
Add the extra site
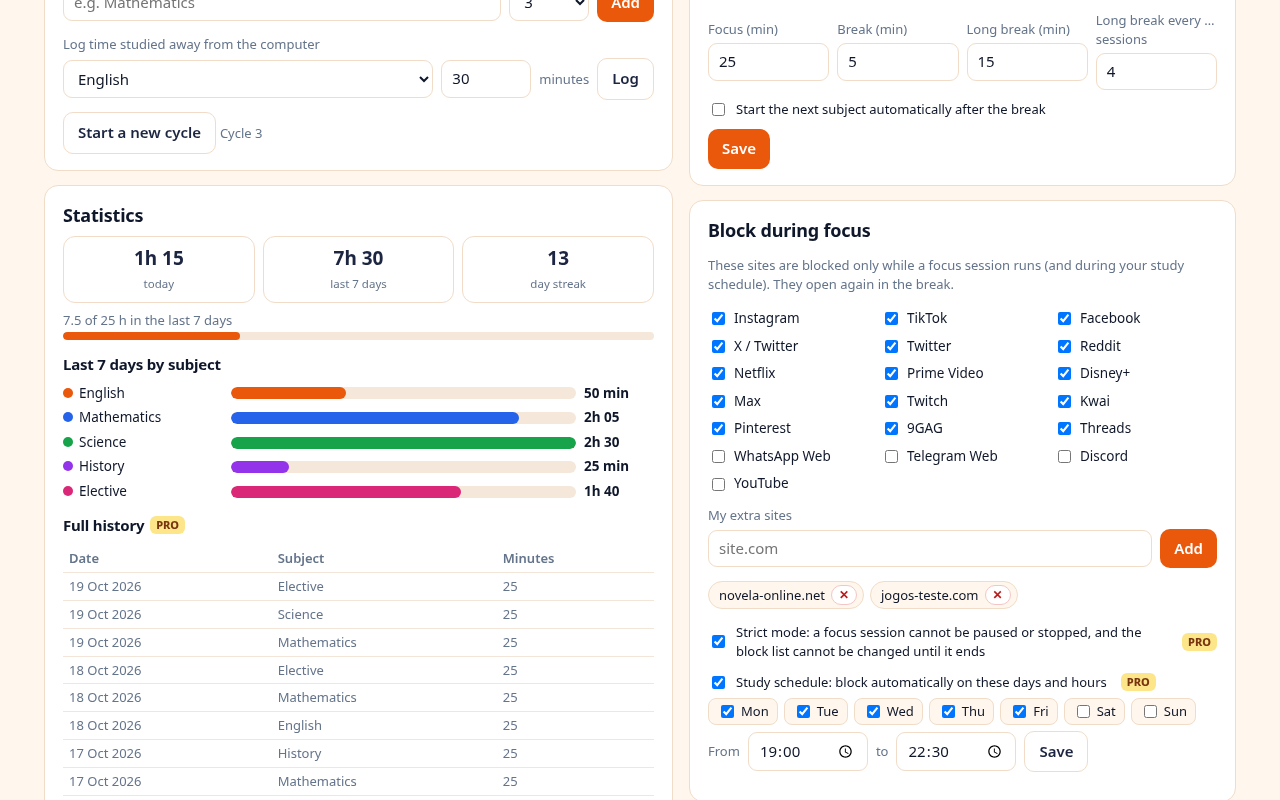(x=1188, y=549)
